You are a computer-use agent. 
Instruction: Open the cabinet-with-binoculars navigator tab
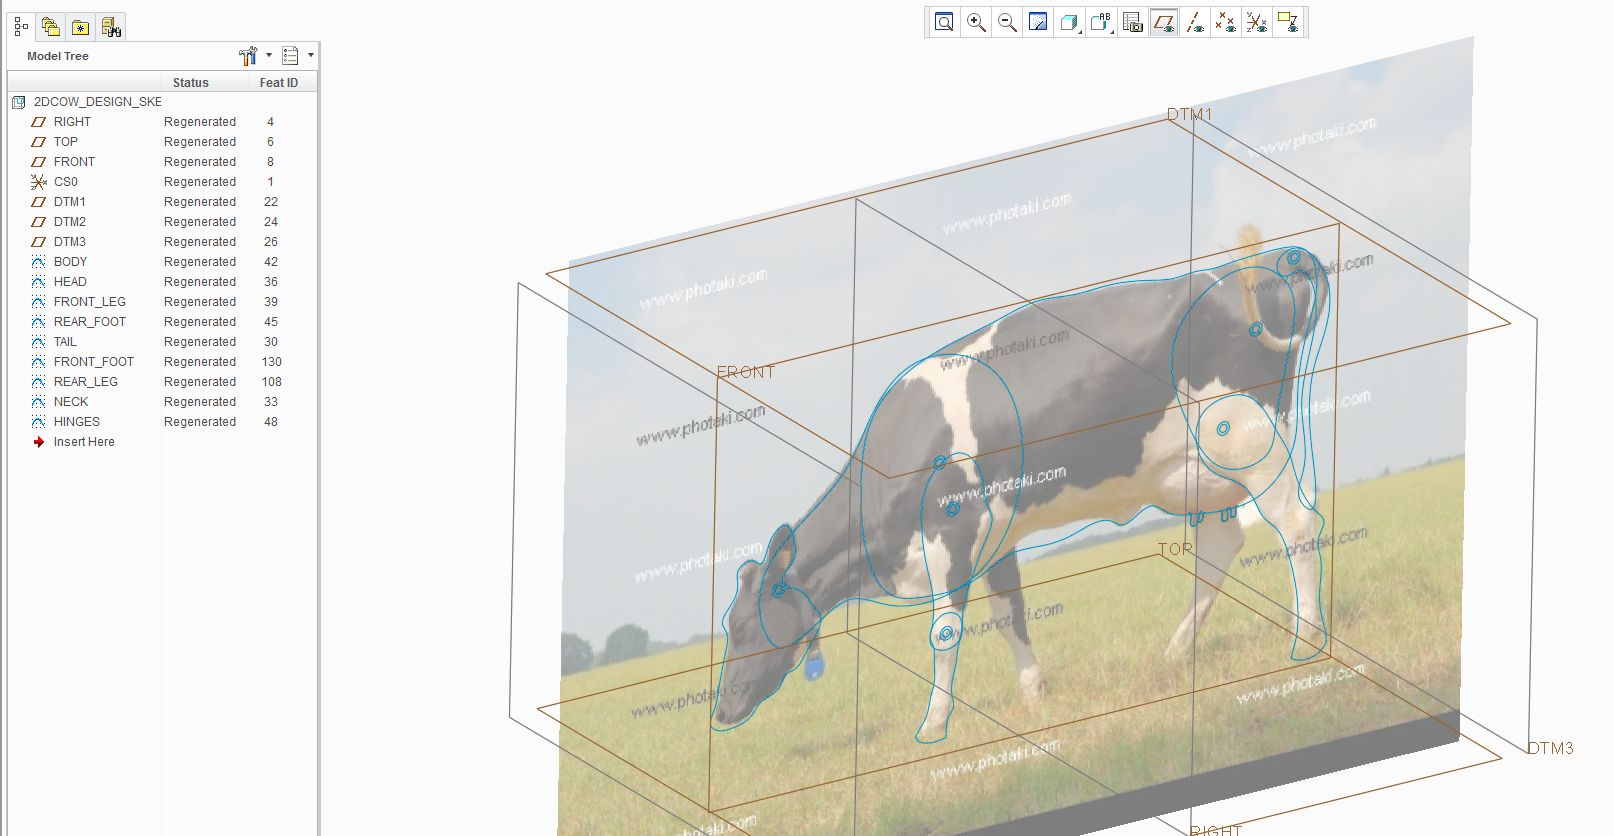point(111,27)
